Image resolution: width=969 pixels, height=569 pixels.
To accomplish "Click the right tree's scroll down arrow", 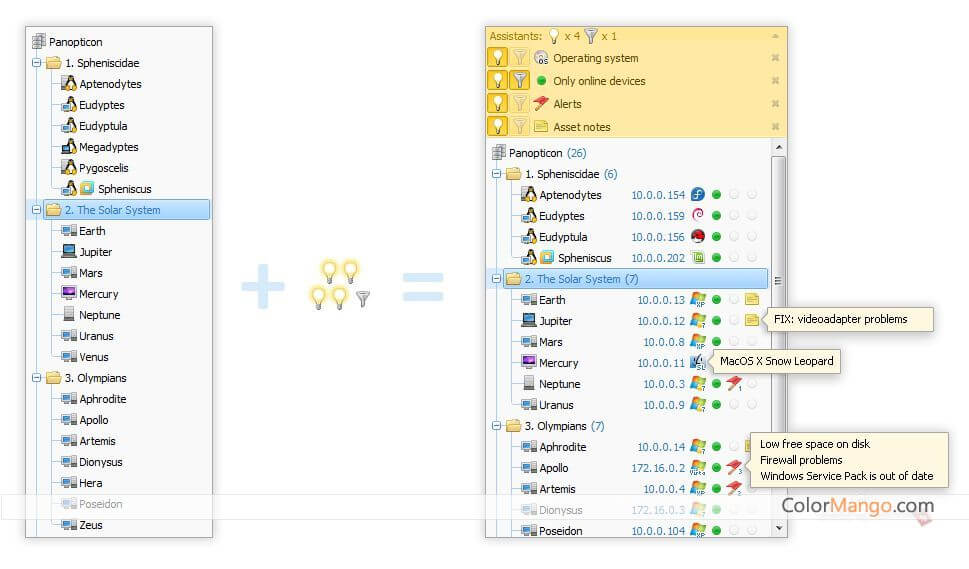I will [x=779, y=527].
